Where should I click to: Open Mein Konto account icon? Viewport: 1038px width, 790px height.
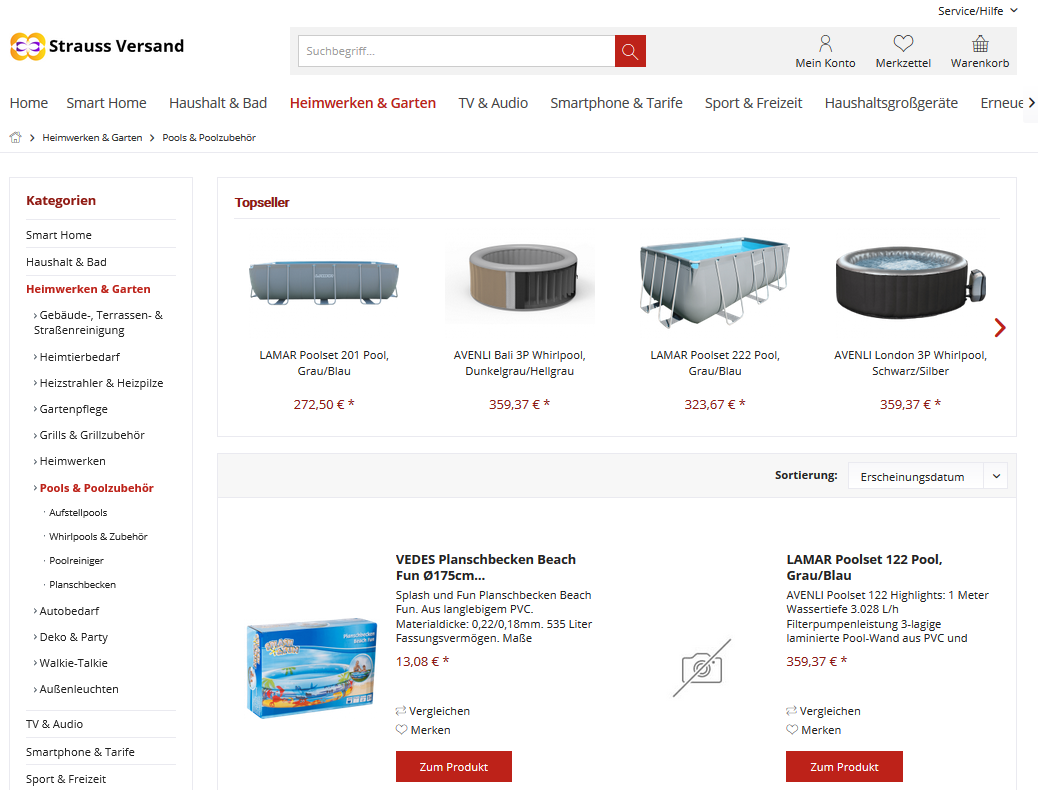[x=825, y=52]
